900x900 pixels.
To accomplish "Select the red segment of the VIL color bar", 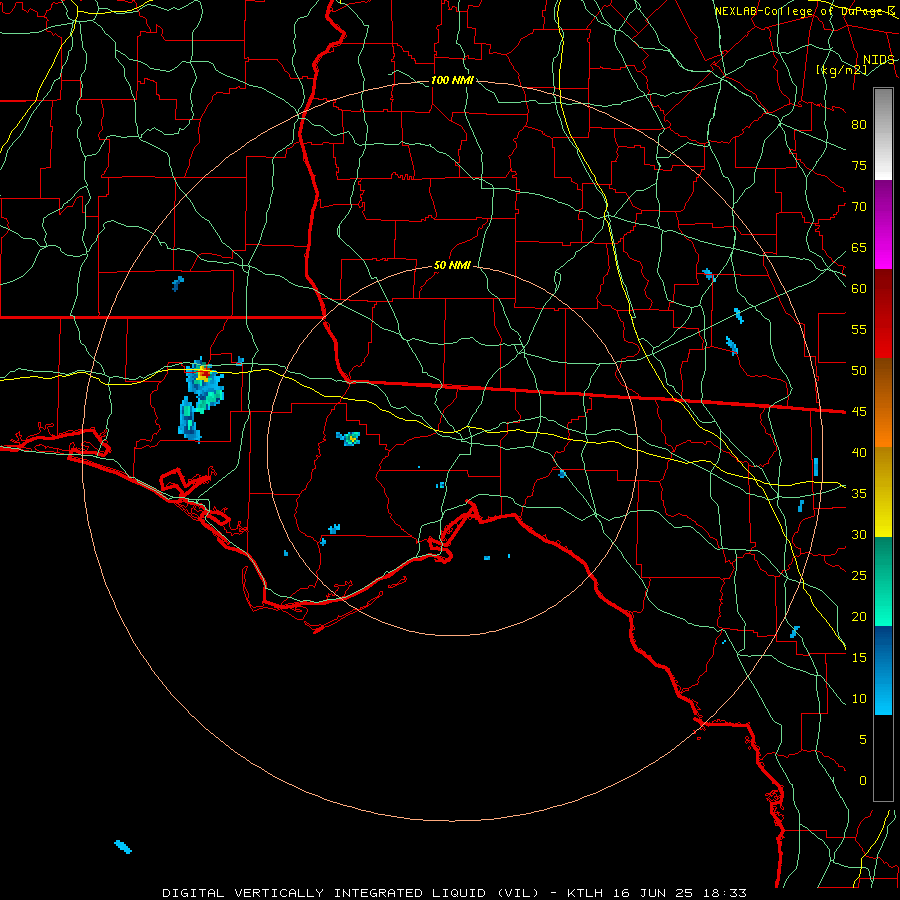I will tap(883, 313).
